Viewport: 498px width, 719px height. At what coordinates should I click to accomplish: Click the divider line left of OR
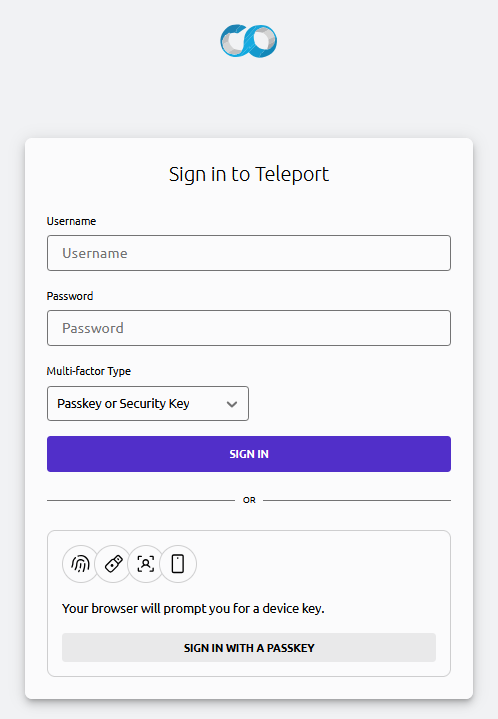pos(141,500)
